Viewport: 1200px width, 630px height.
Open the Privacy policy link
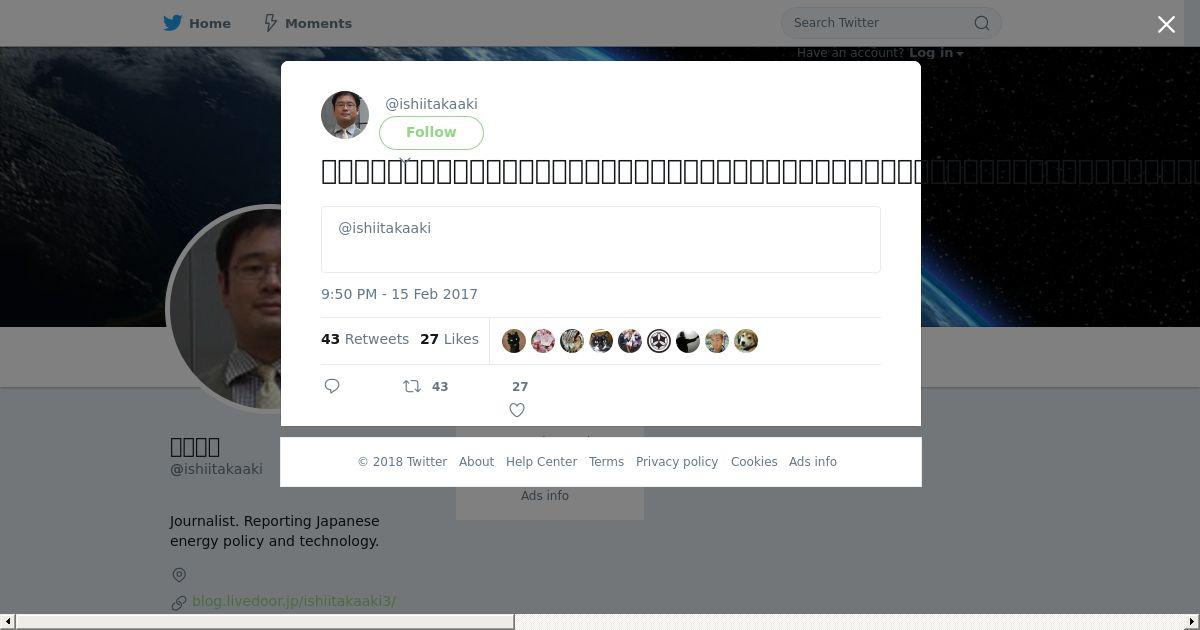tap(677, 462)
